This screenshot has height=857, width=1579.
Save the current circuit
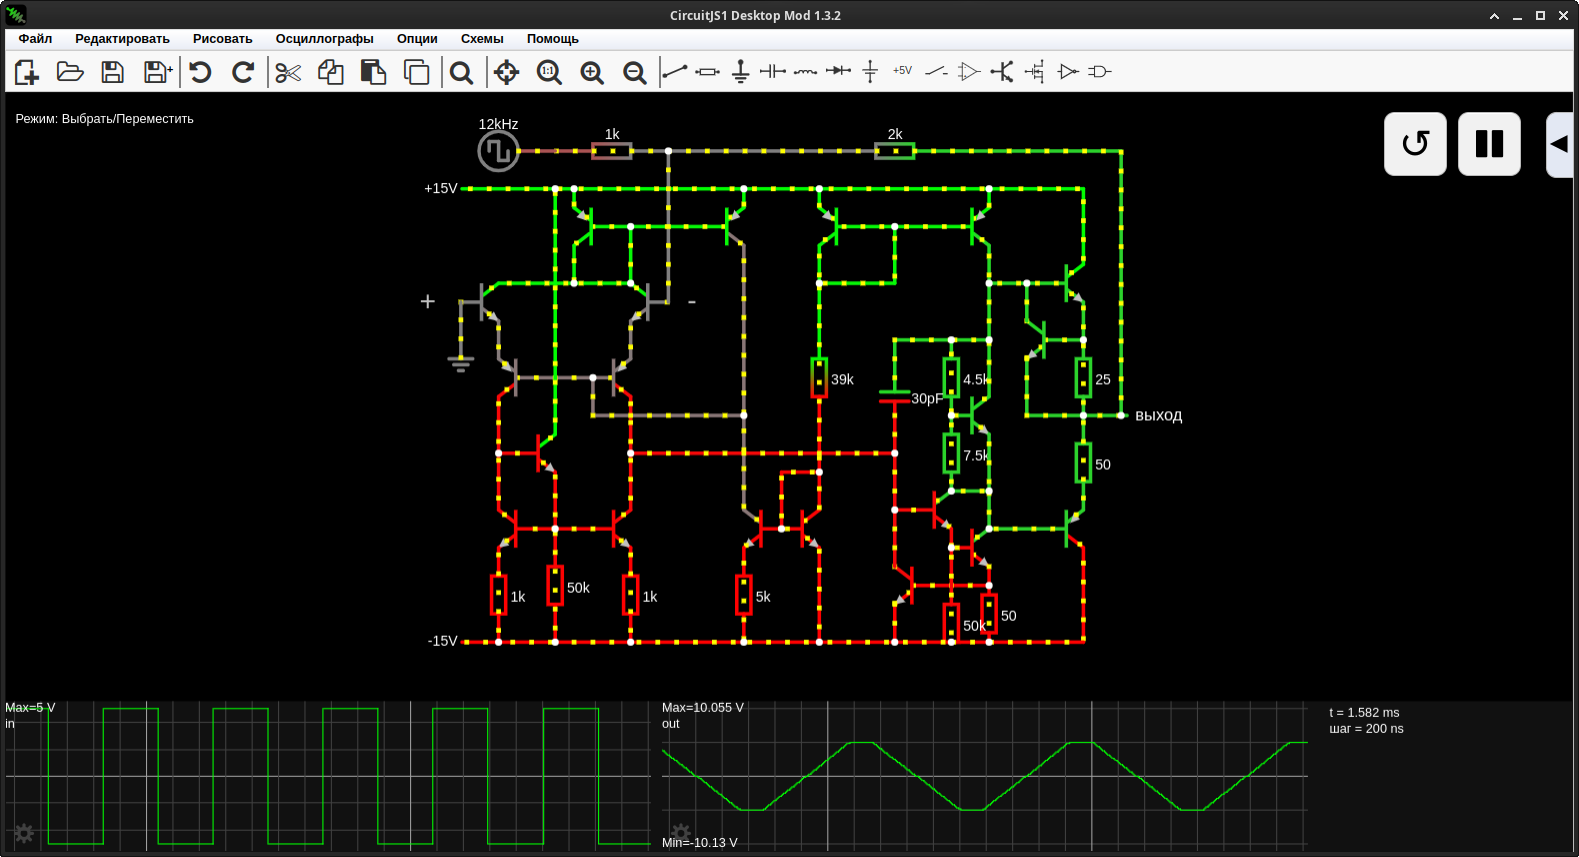[113, 72]
